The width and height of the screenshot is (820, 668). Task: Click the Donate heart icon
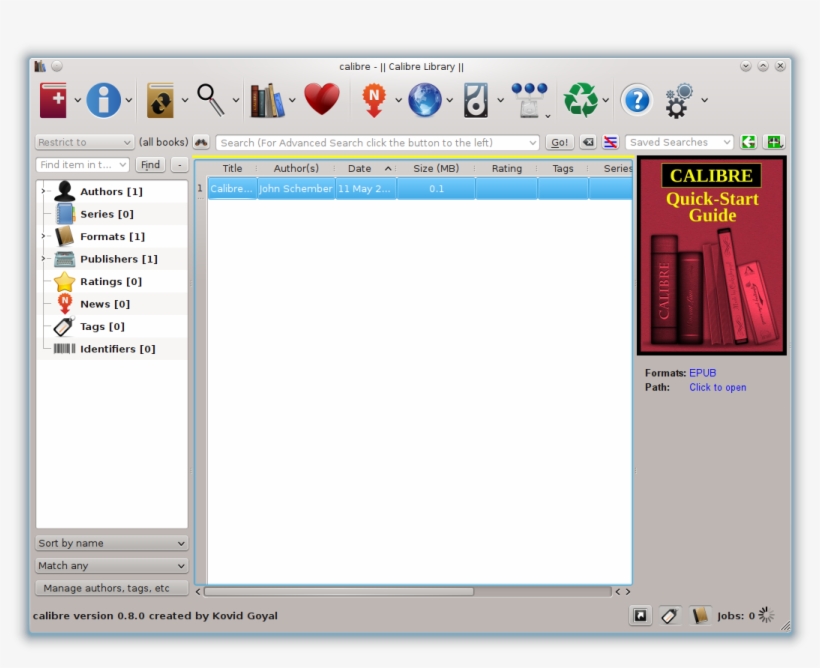(322, 99)
